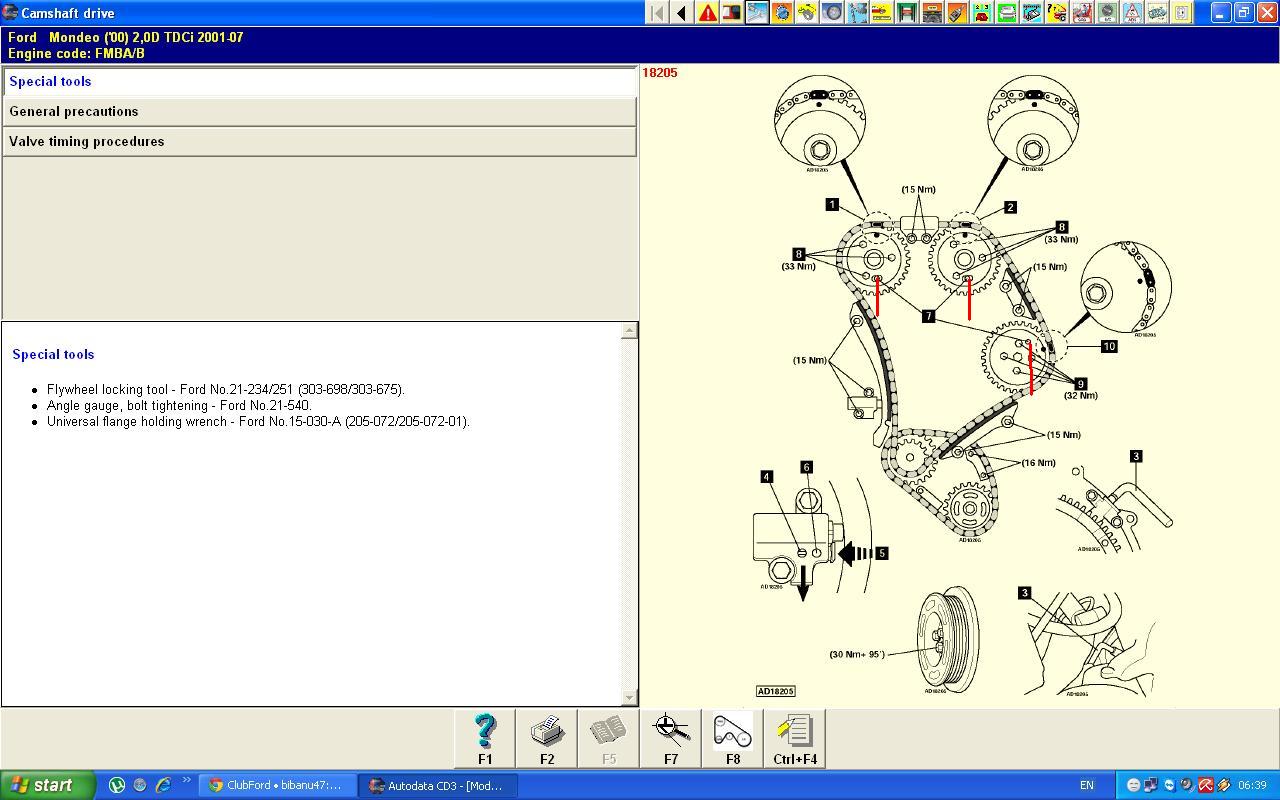The height and width of the screenshot is (800, 1280).
Task: Go back with the black left arrow
Action: click(682, 13)
